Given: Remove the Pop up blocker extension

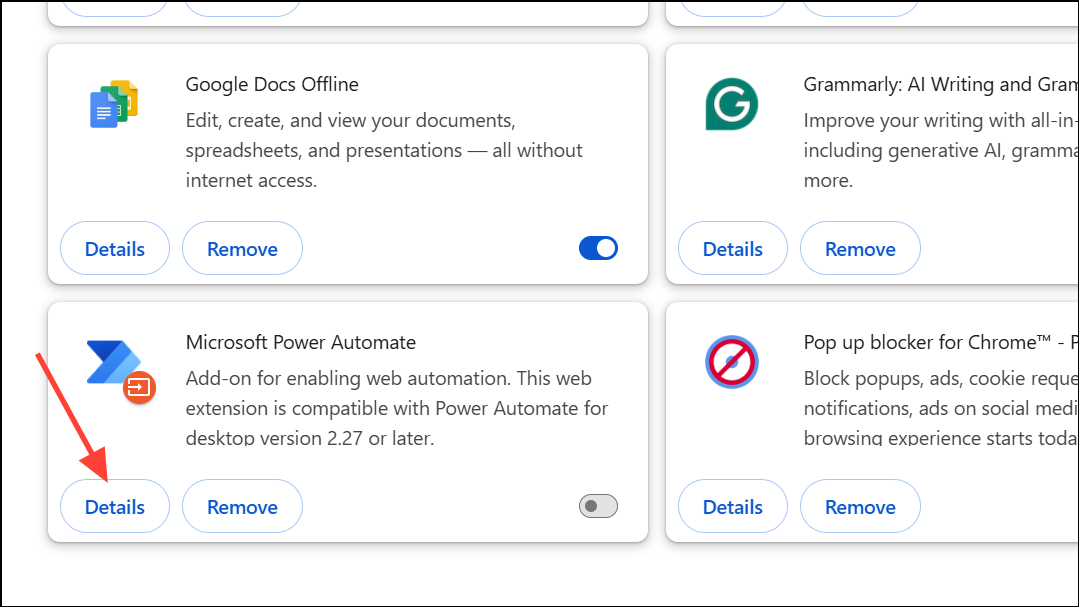Looking at the screenshot, I should point(860,505).
